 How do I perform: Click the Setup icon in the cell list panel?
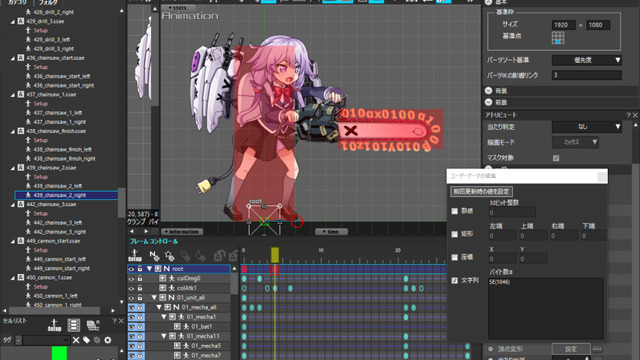54,325
